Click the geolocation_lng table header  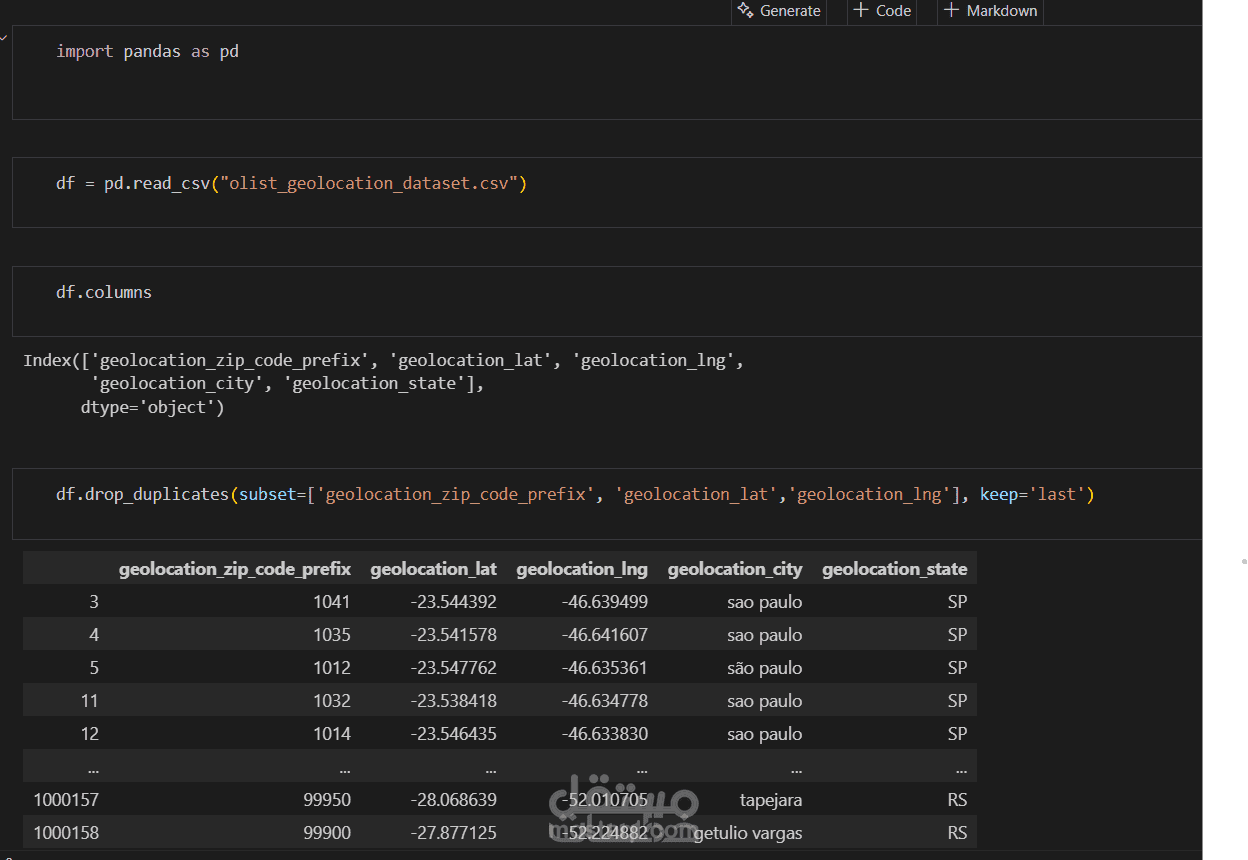click(581, 569)
